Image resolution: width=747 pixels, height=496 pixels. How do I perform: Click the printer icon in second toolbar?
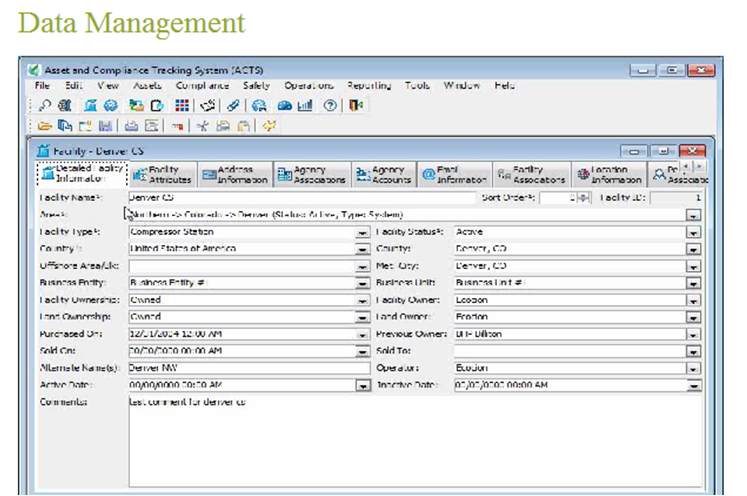pyautogui.click(x=131, y=126)
